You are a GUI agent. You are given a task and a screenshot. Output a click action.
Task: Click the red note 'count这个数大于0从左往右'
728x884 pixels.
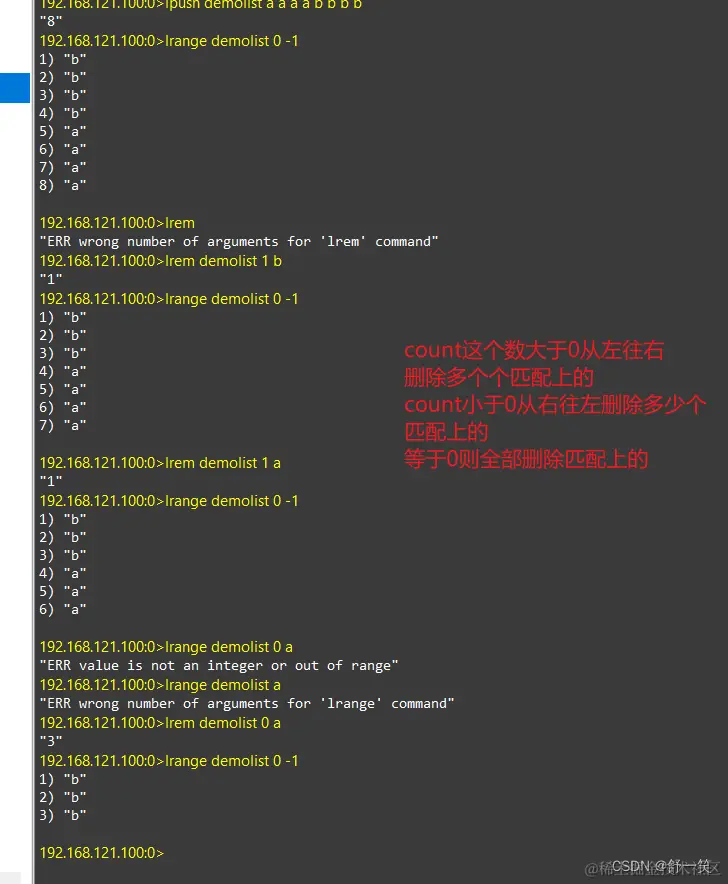(534, 350)
